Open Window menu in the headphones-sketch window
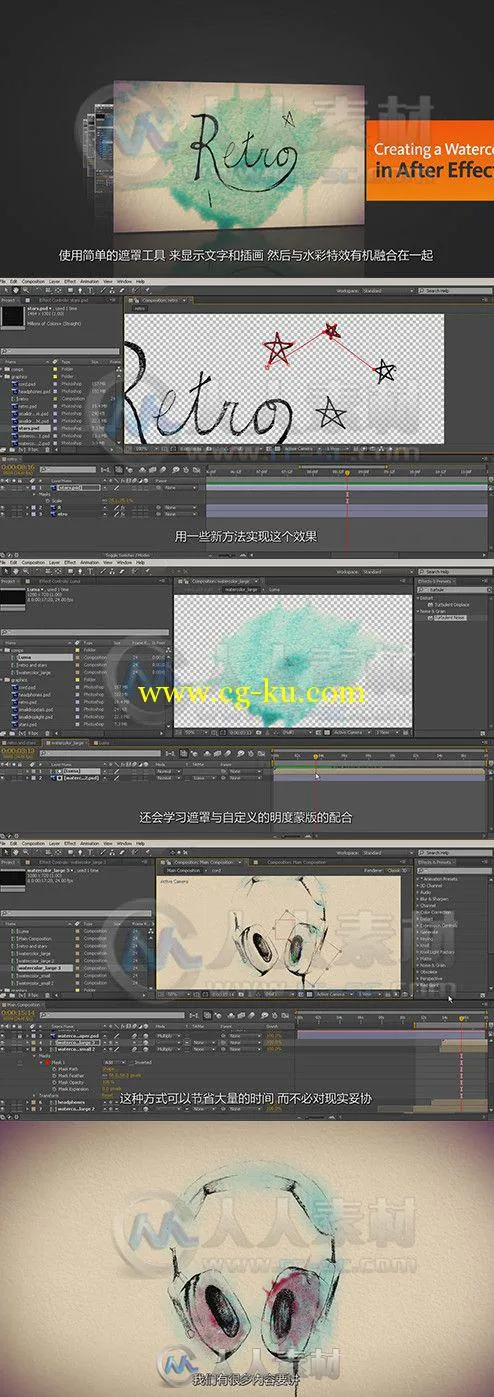 pos(124,843)
